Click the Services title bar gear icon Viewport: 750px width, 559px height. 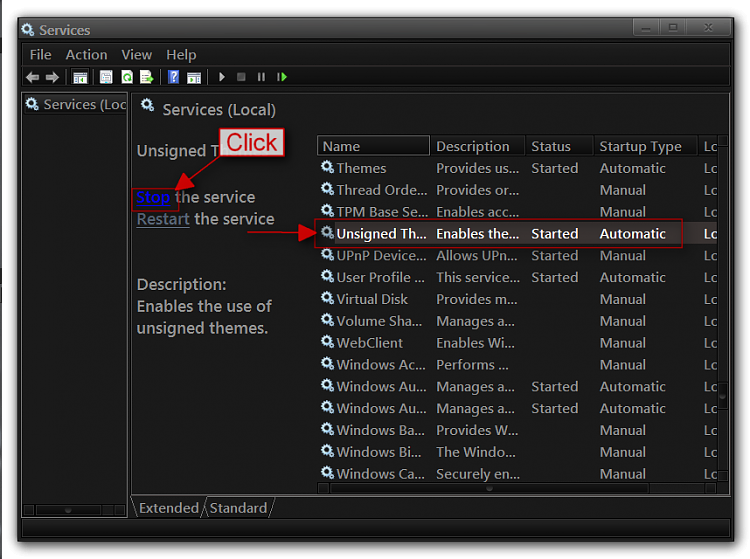(x=28, y=30)
